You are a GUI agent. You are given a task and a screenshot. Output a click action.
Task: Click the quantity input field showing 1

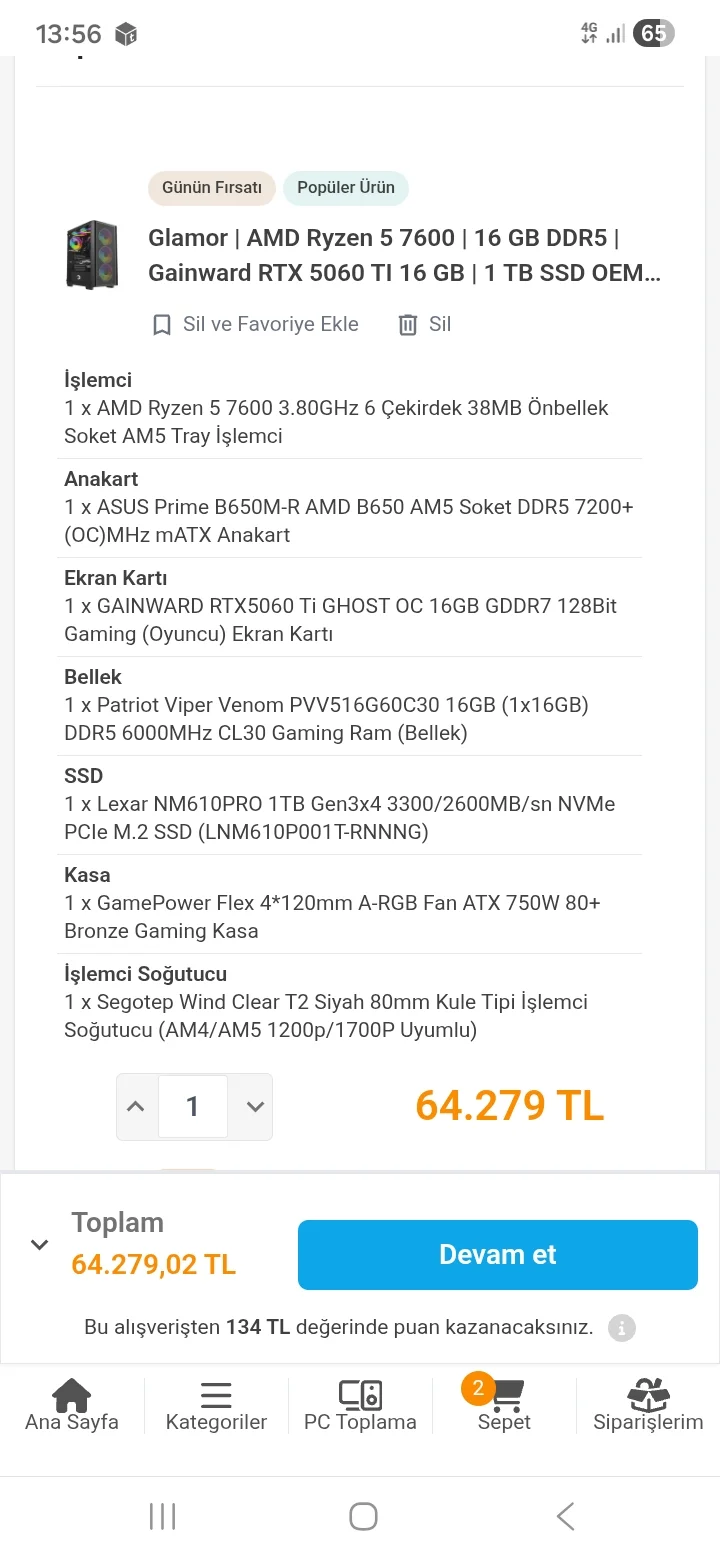(193, 1107)
